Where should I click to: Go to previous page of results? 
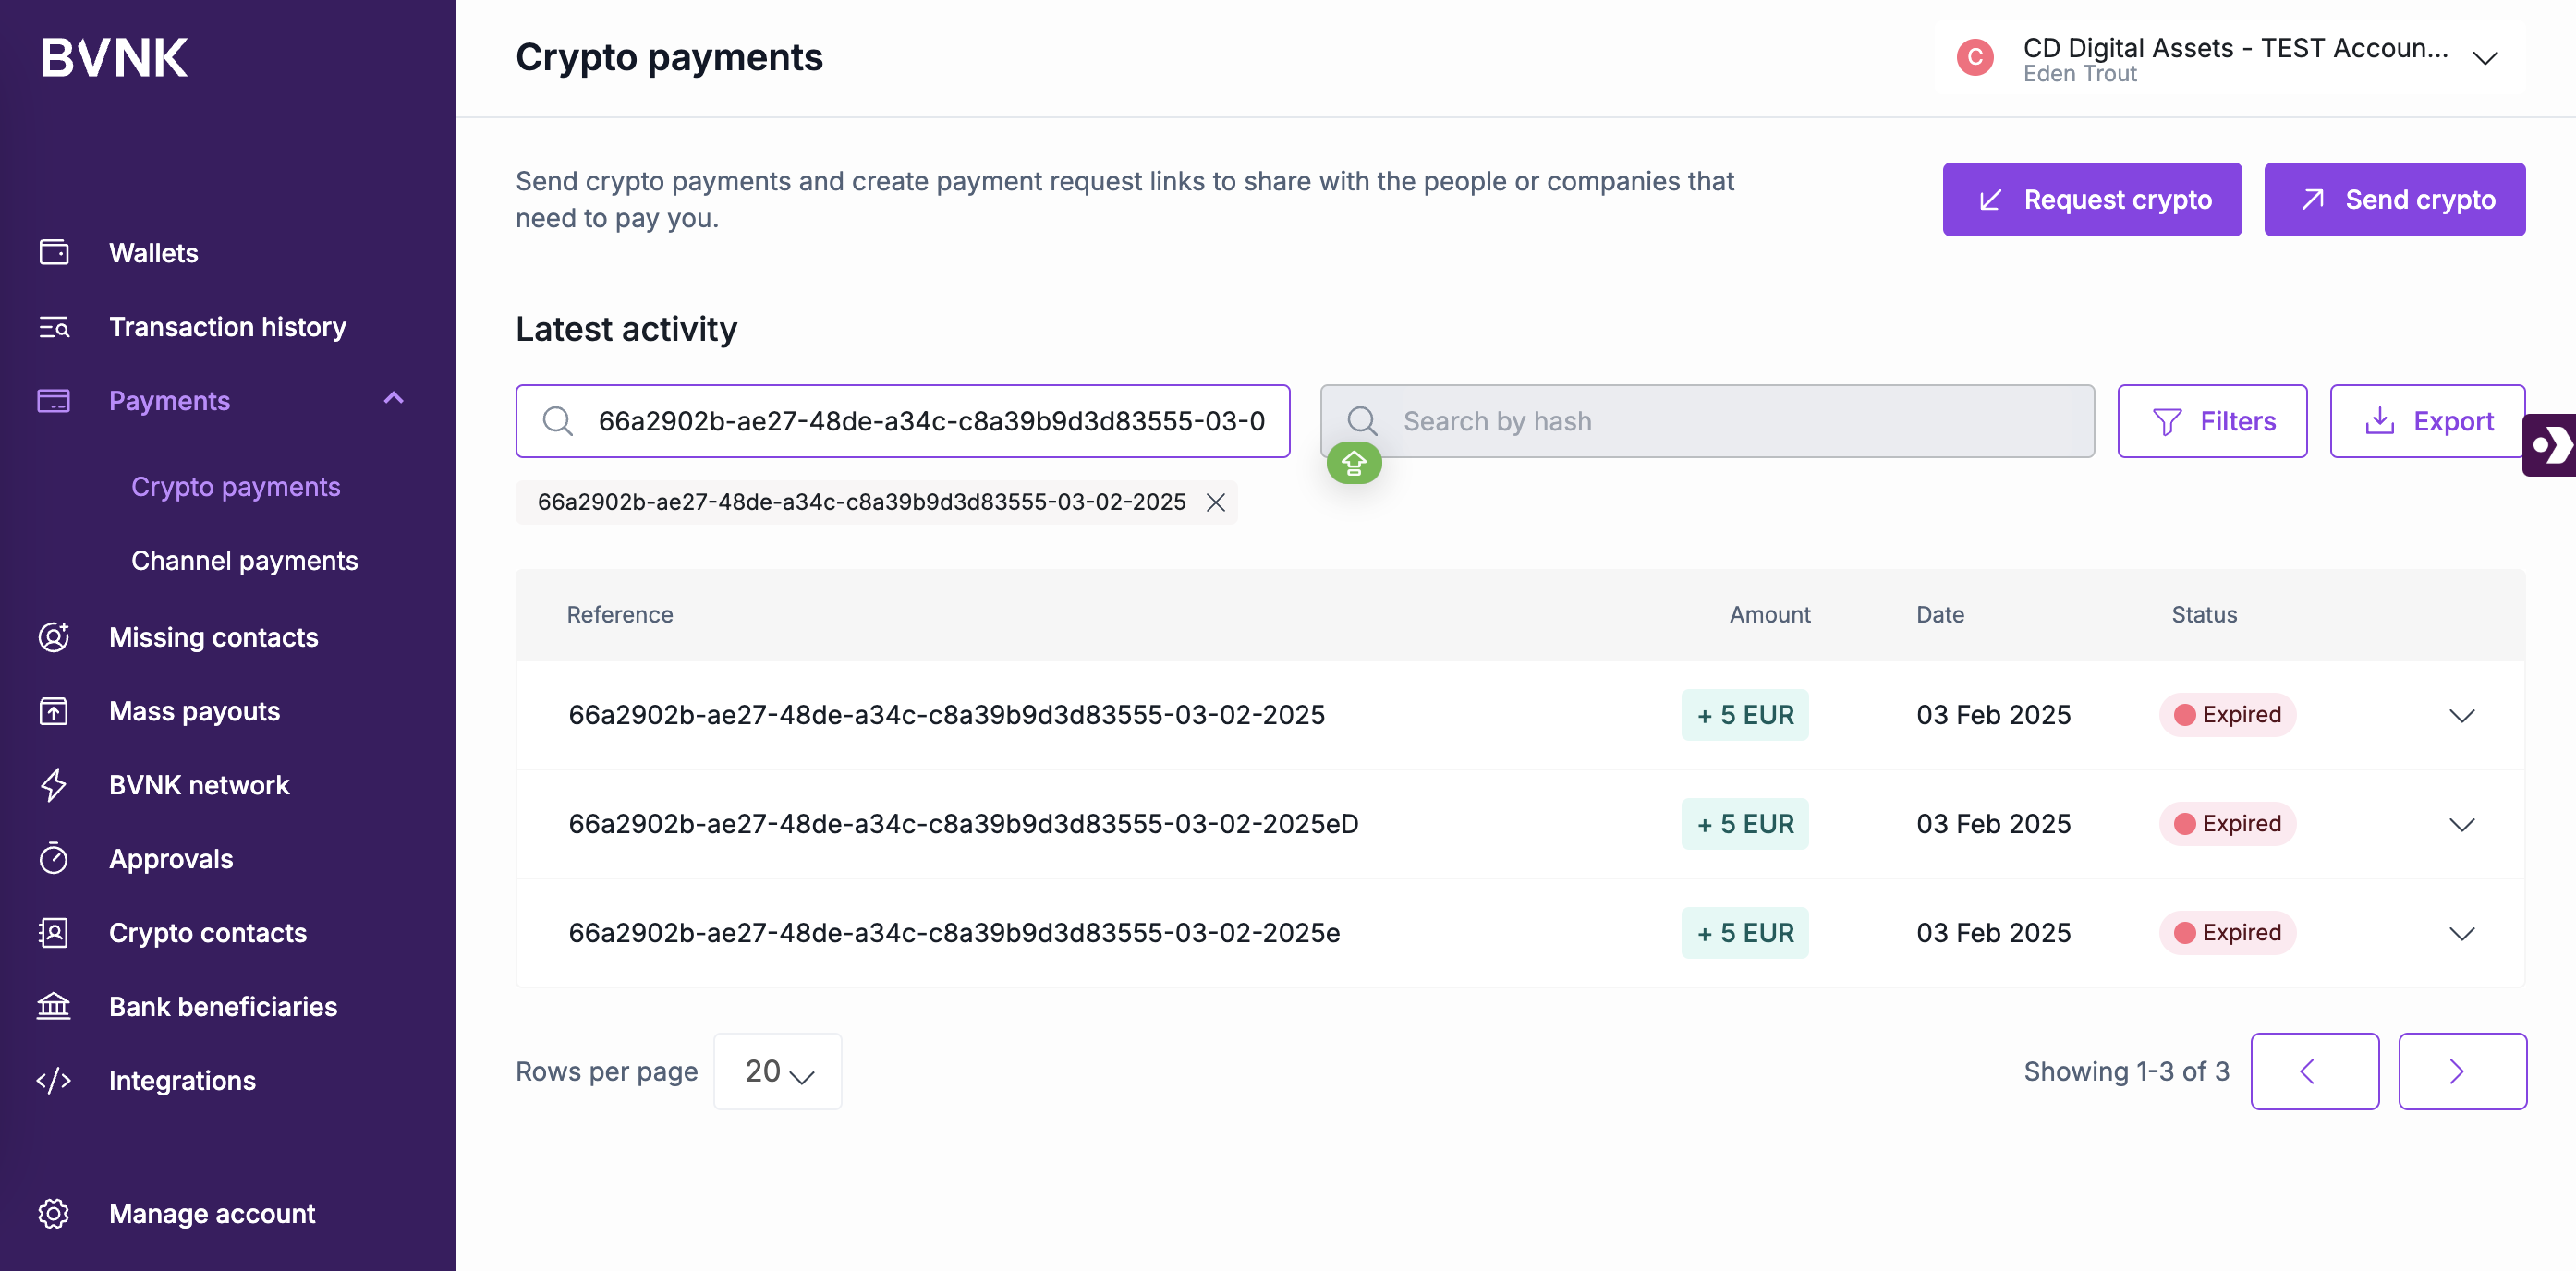2314,1071
